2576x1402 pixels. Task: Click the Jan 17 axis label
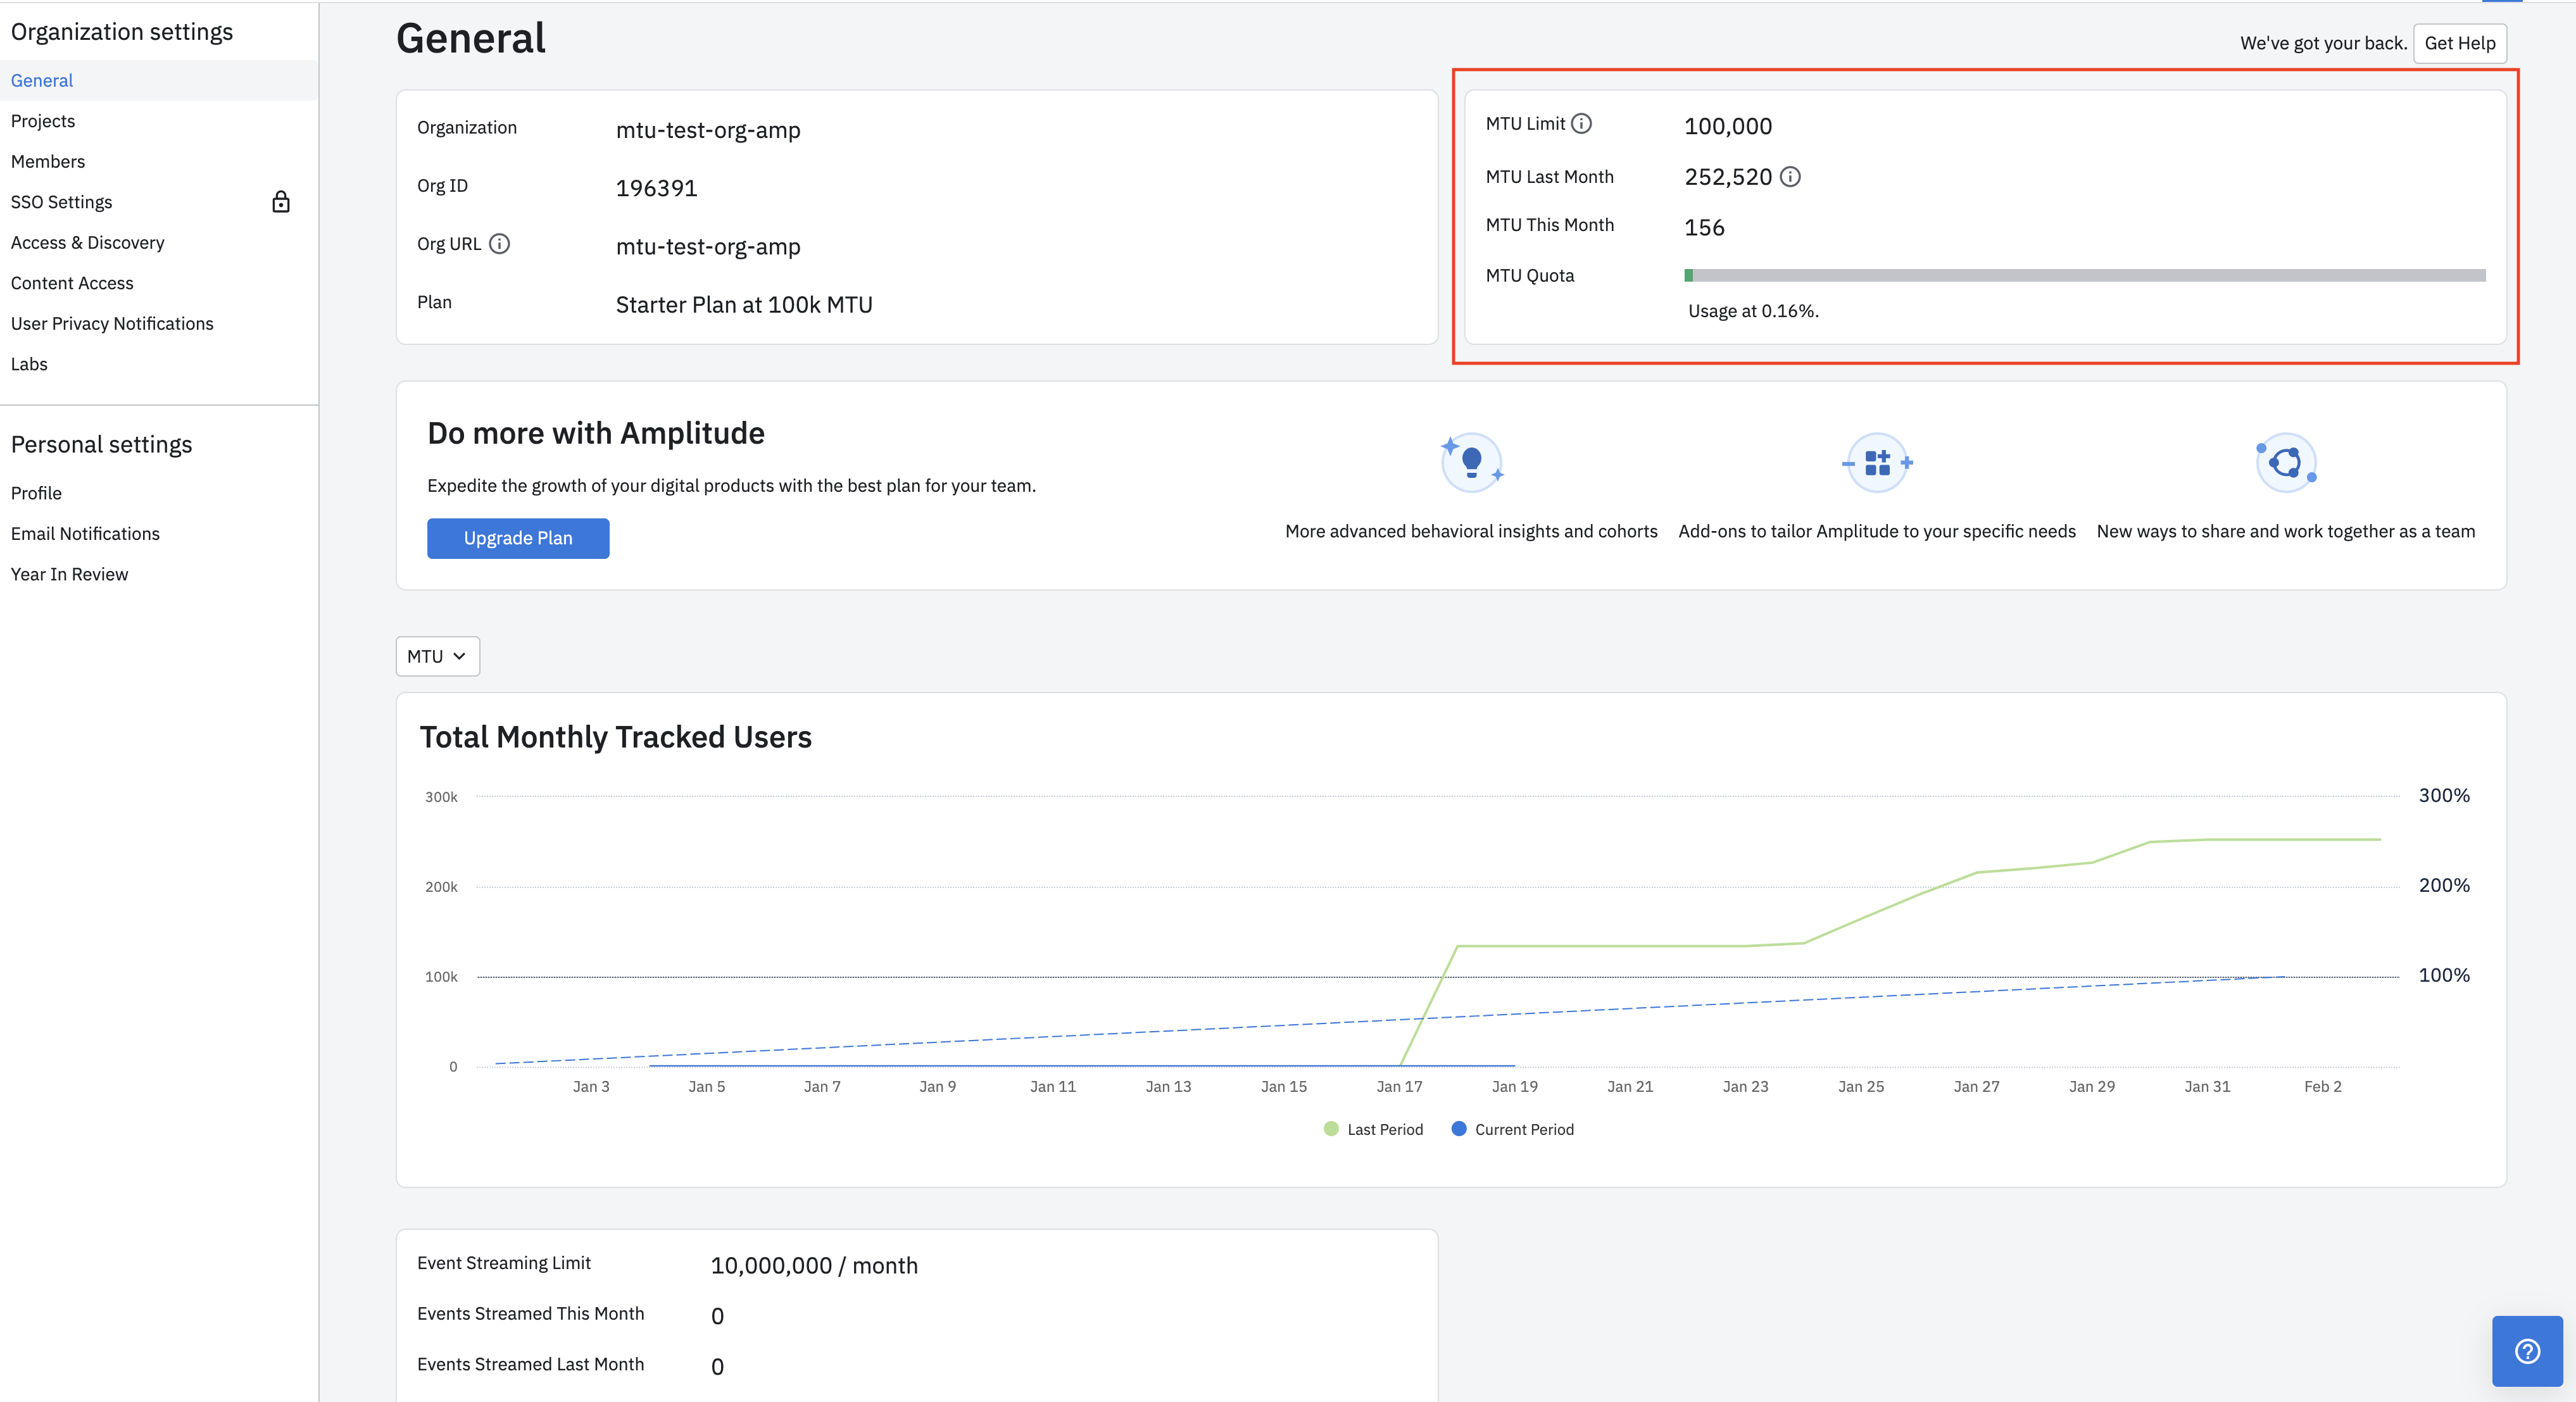1399,1086
